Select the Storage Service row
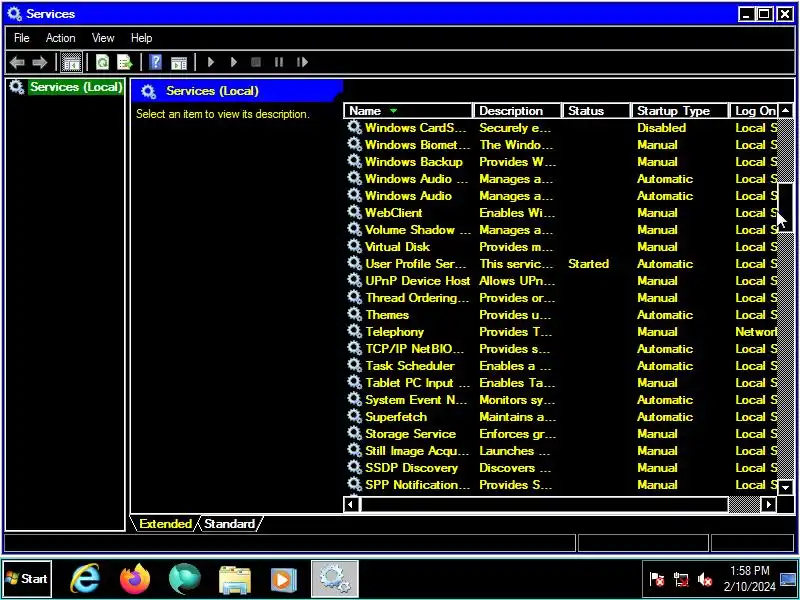The image size is (800, 600). coord(561,434)
